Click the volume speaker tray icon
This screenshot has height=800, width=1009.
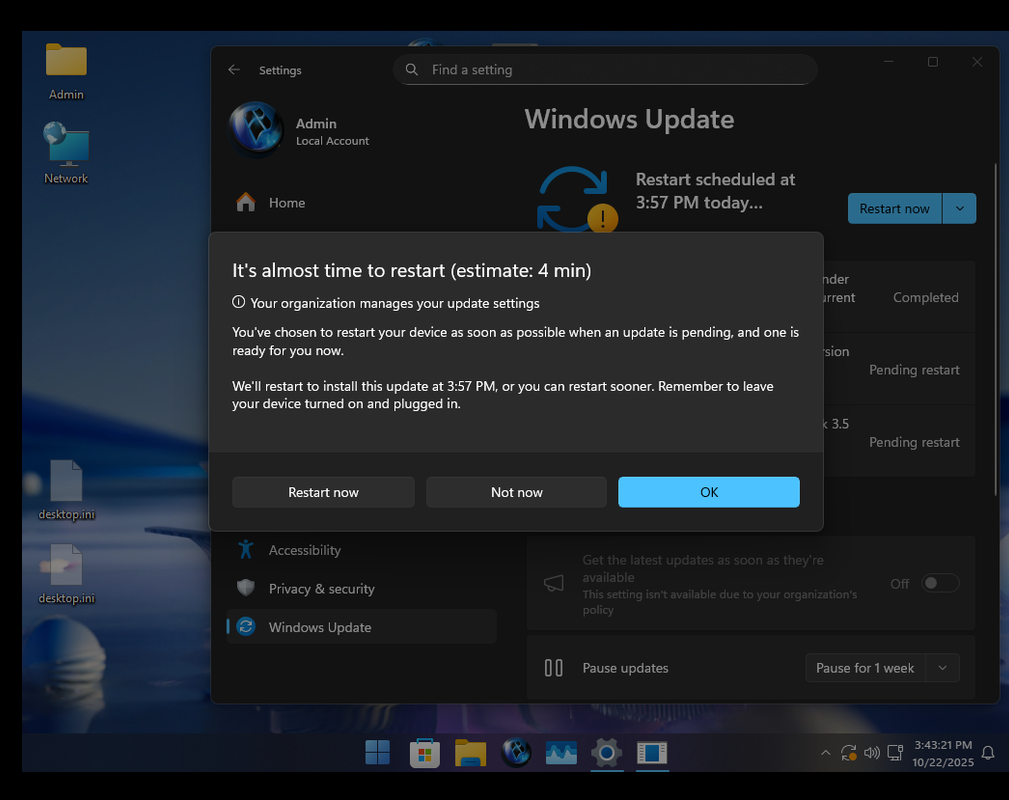click(x=872, y=752)
